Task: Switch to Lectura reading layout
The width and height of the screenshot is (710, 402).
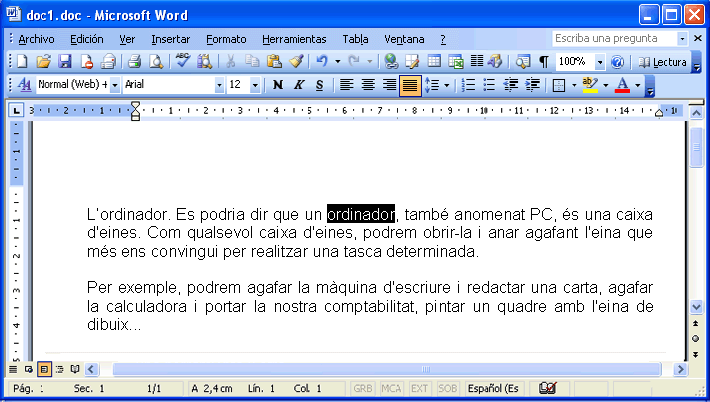Action: [x=662, y=62]
